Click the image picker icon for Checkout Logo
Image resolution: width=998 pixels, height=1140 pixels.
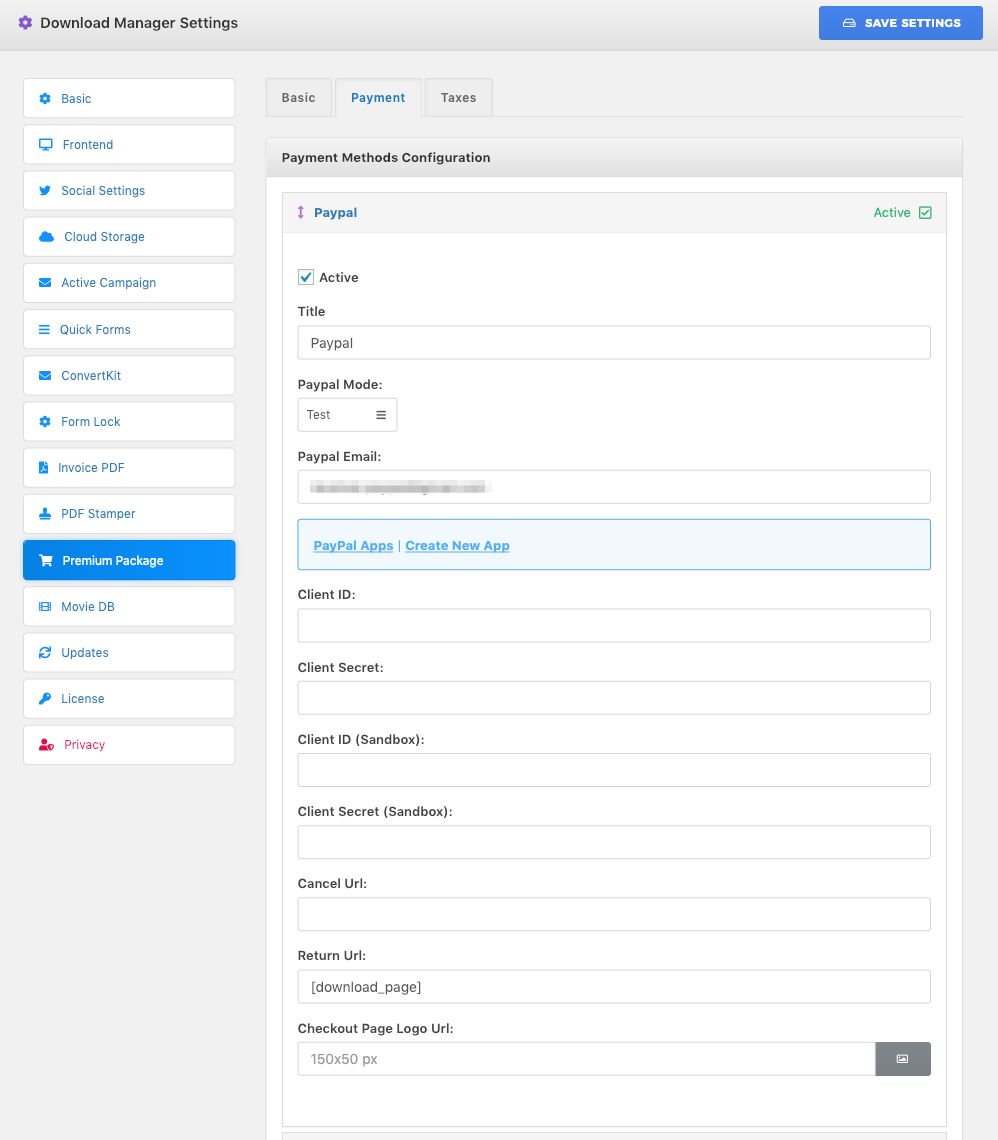pyautogui.click(x=903, y=1059)
